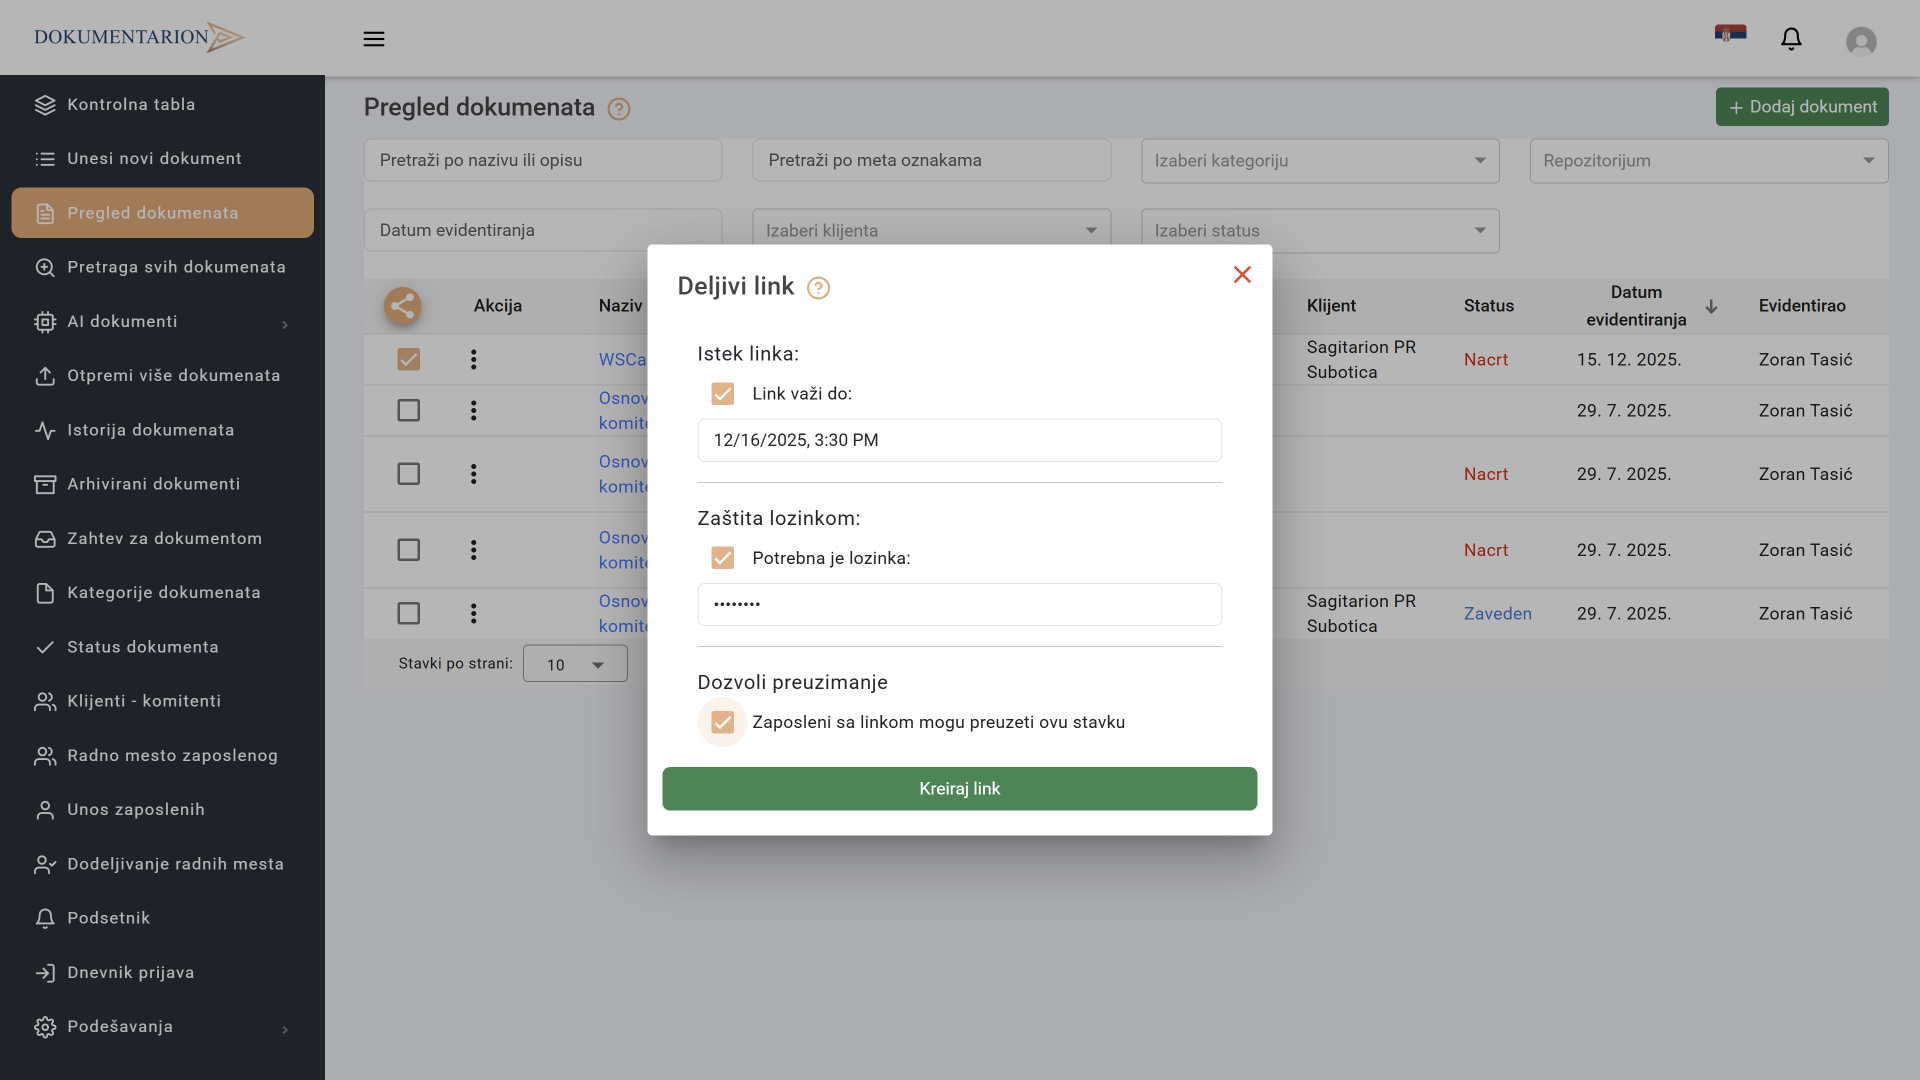Open the 'Izaberi kategoriju' dropdown
The image size is (1920, 1080).
pyautogui.click(x=1319, y=161)
